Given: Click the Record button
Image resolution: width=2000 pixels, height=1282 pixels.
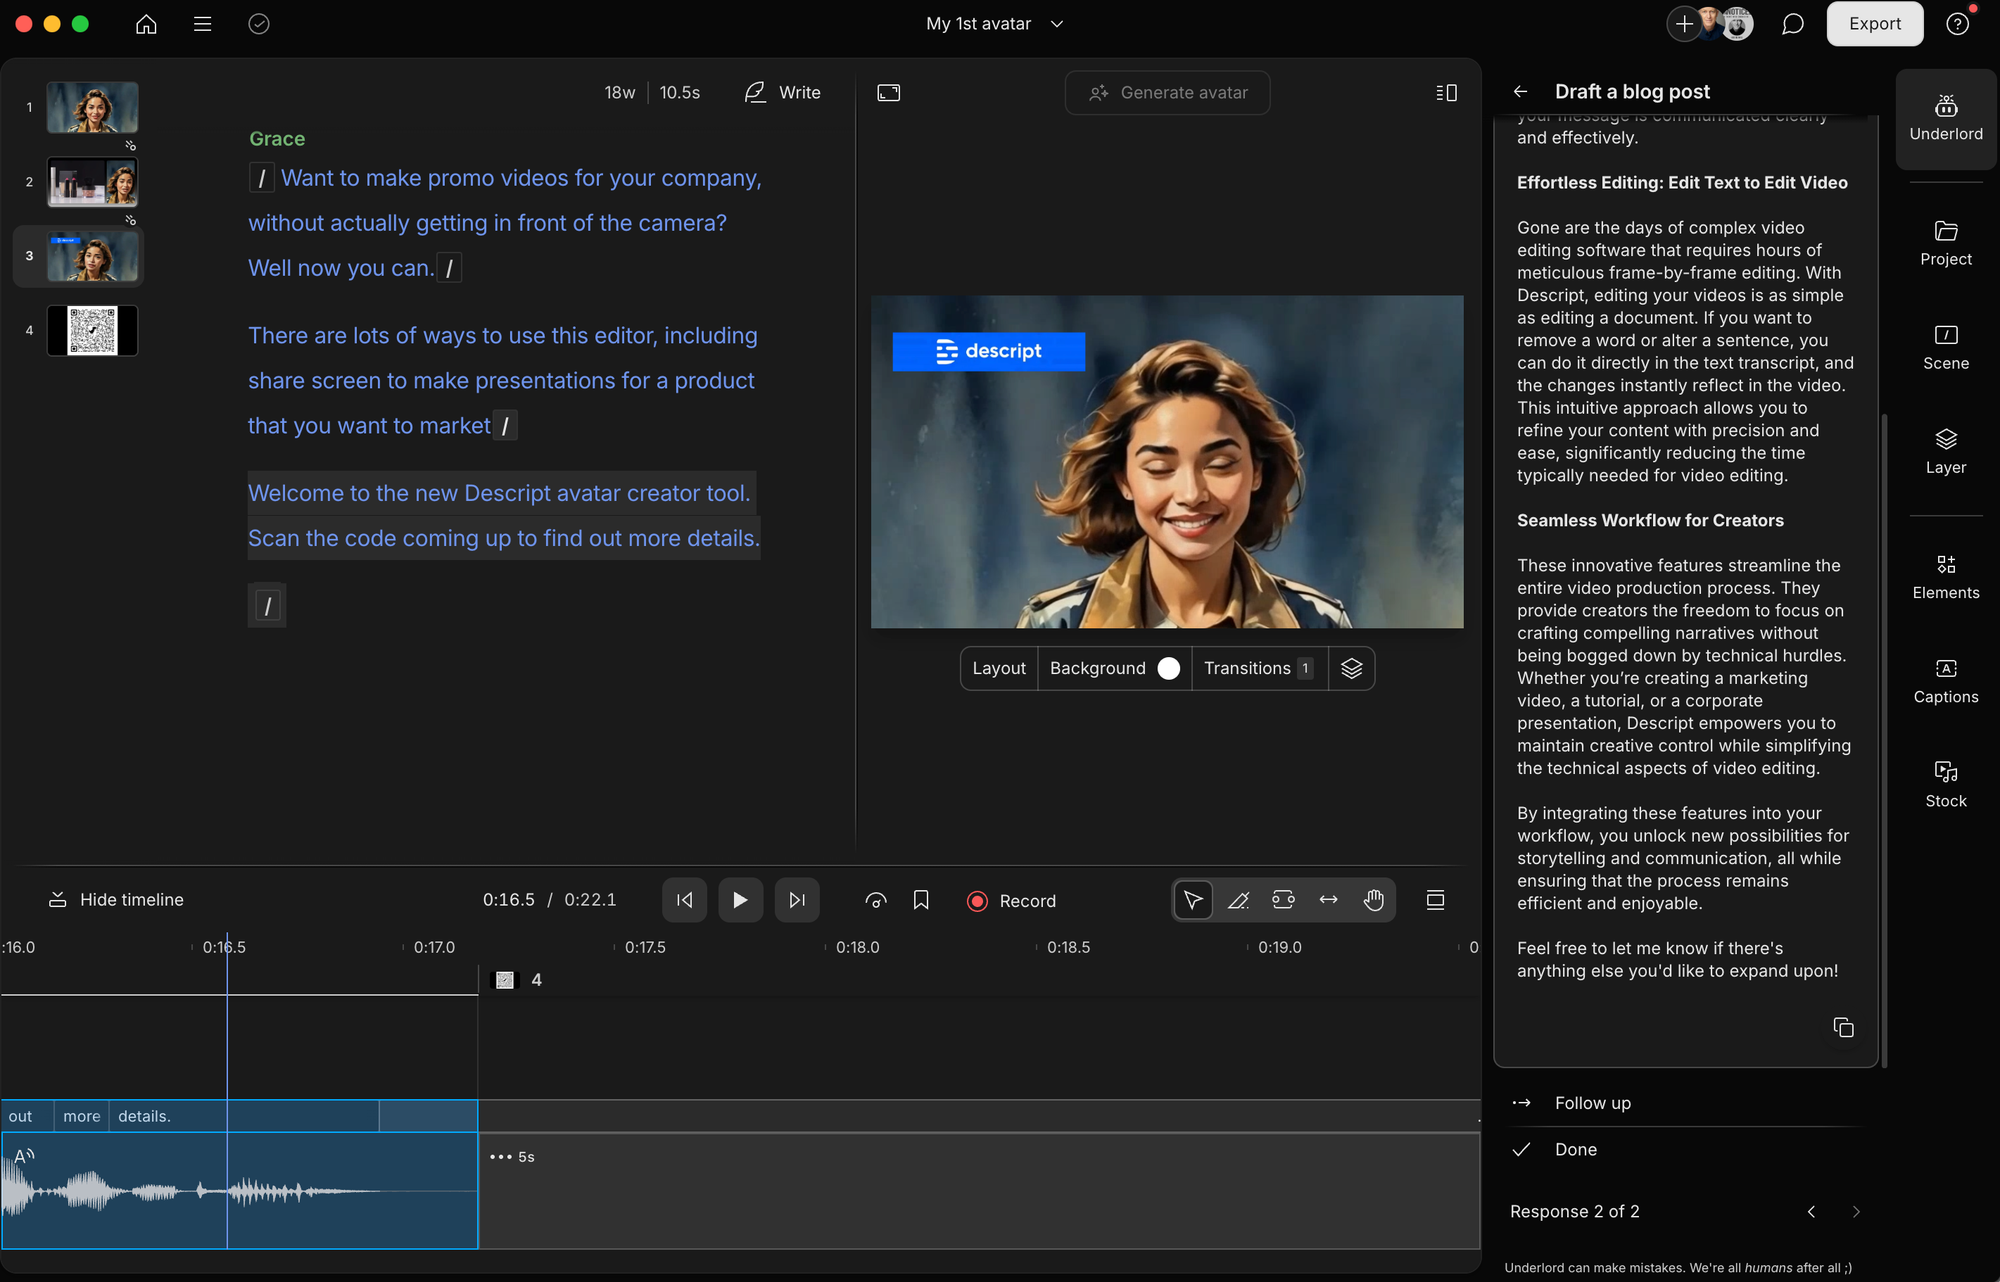Looking at the screenshot, I should click(x=1011, y=901).
